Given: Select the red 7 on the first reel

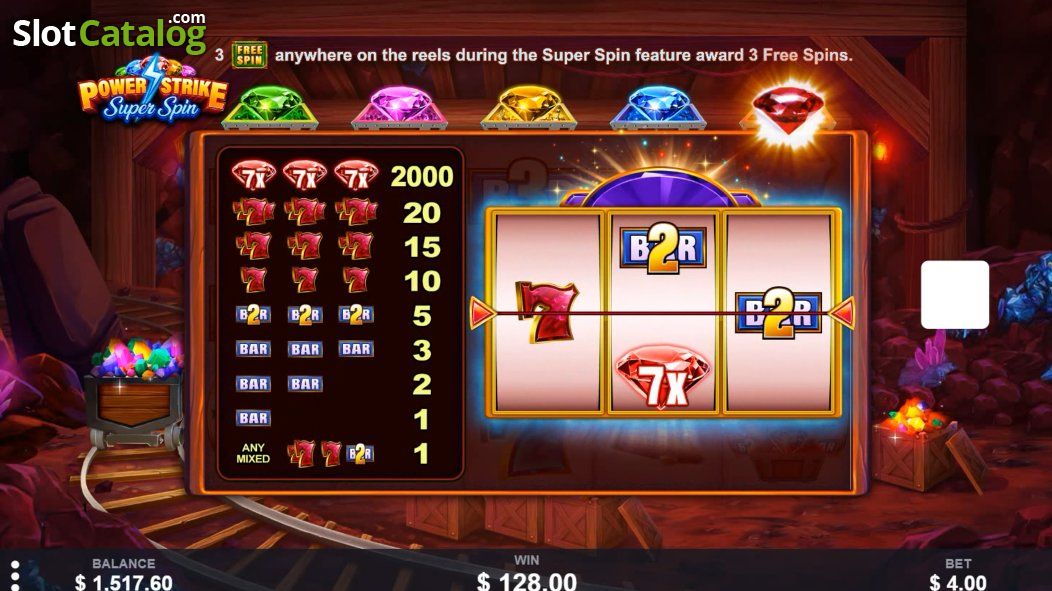Looking at the screenshot, I should pyautogui.click(x=545, y=312).
